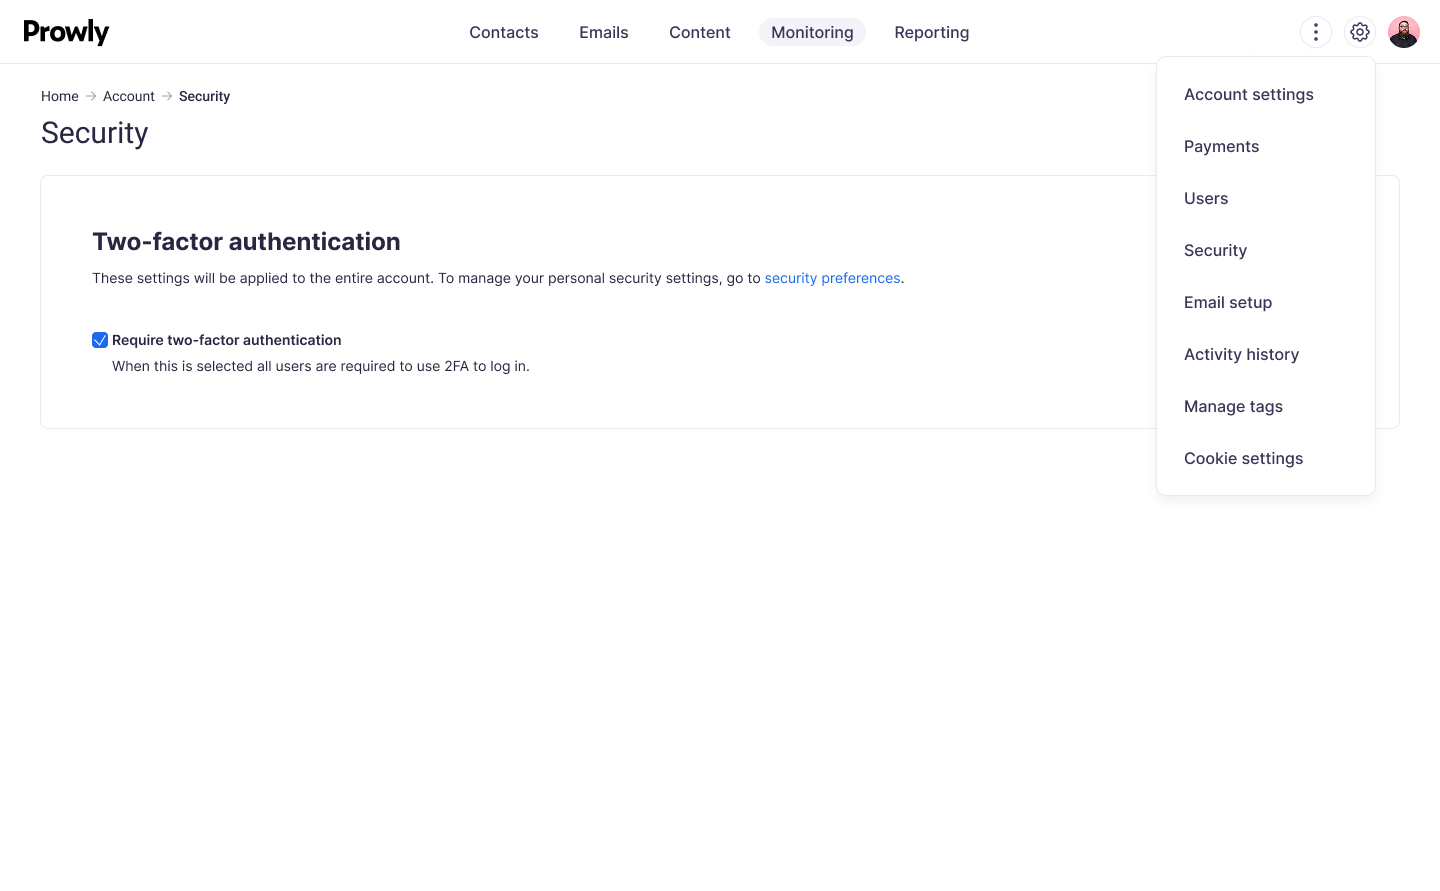Screen dimensions: 1440x891
Task: Open the three-dot more options menu
Action: pos(1315,32)
